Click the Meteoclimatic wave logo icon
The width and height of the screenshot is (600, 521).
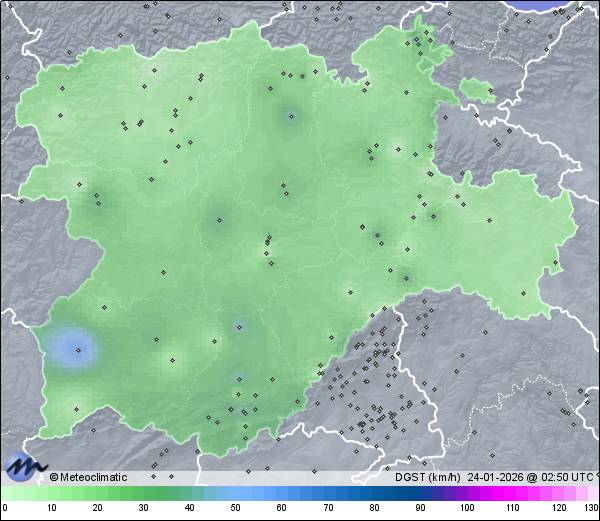(24, 466)
